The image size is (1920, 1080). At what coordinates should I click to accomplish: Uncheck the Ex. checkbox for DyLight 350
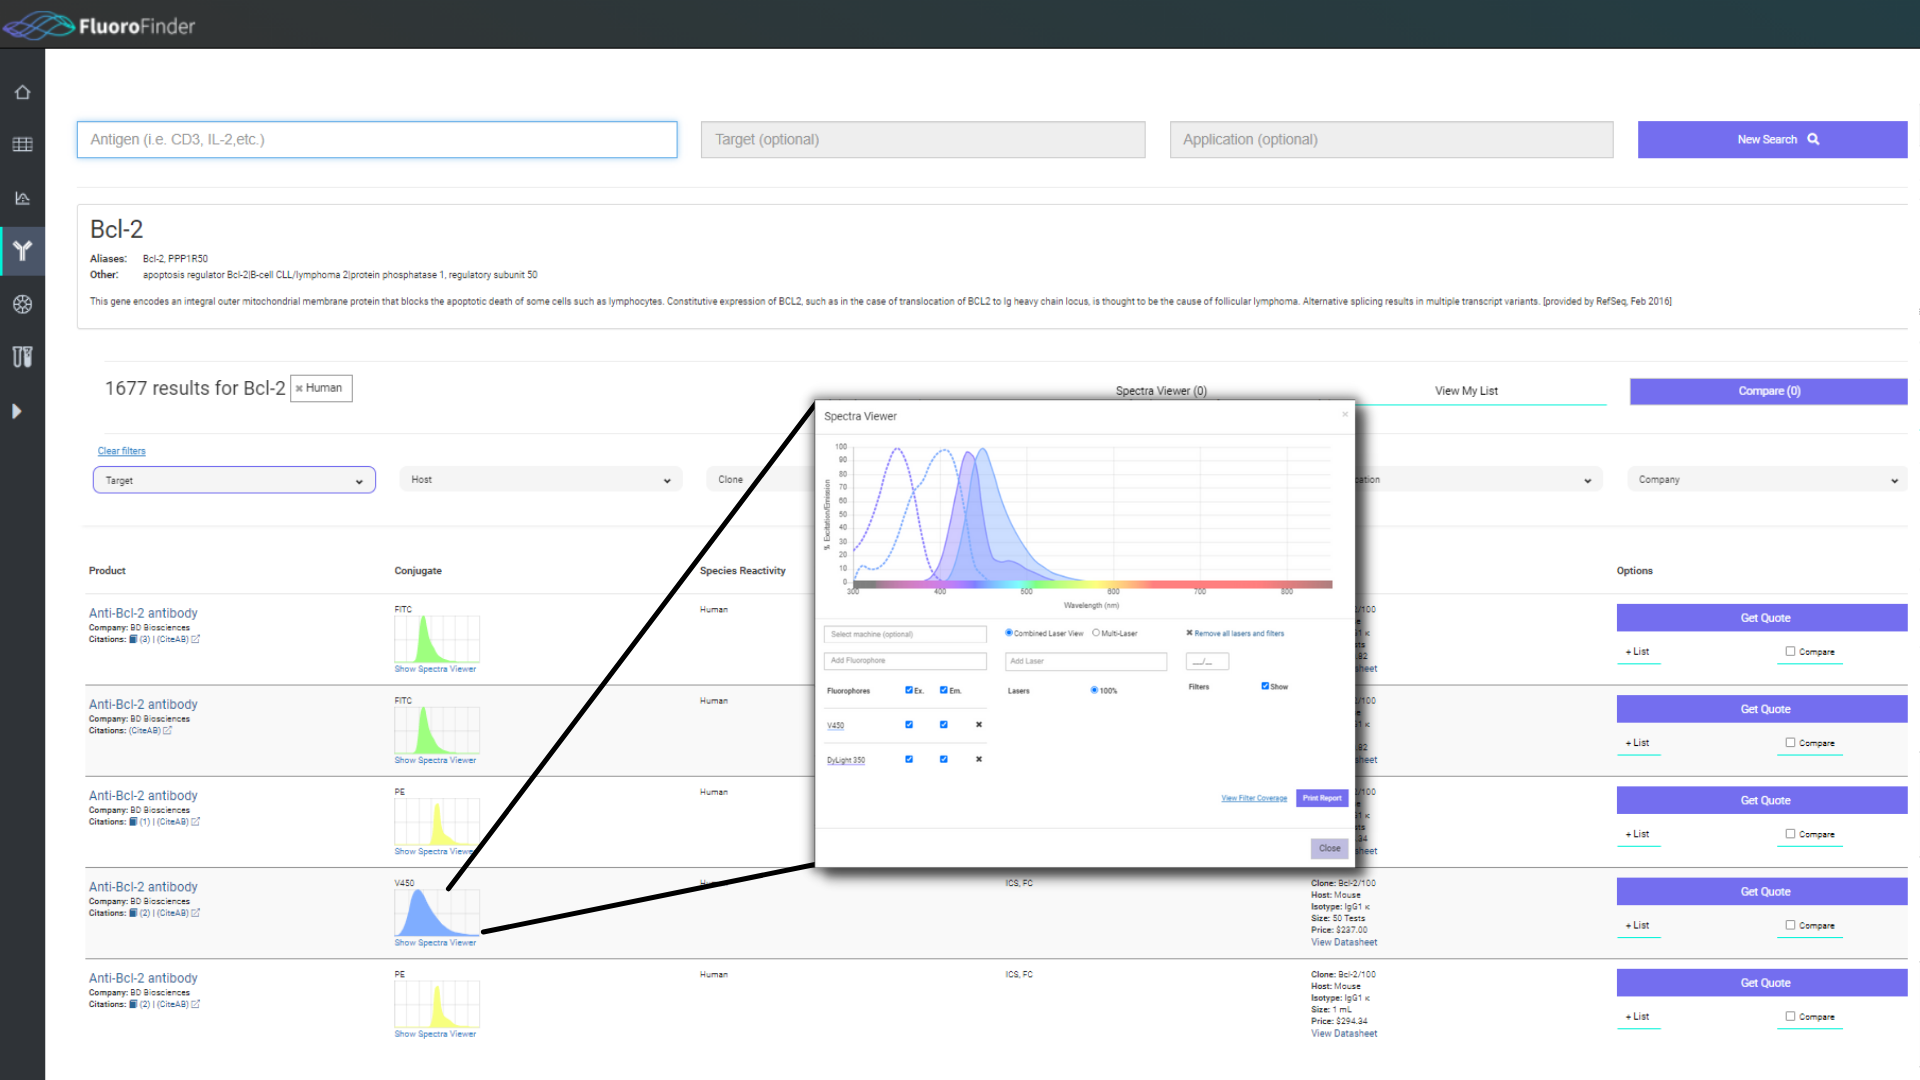(908, 759)
